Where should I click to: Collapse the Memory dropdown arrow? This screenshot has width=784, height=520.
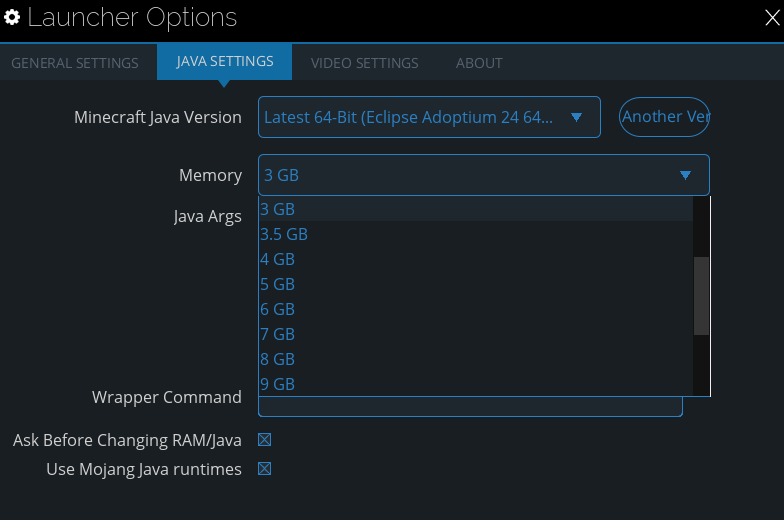[x=685, y=175]
